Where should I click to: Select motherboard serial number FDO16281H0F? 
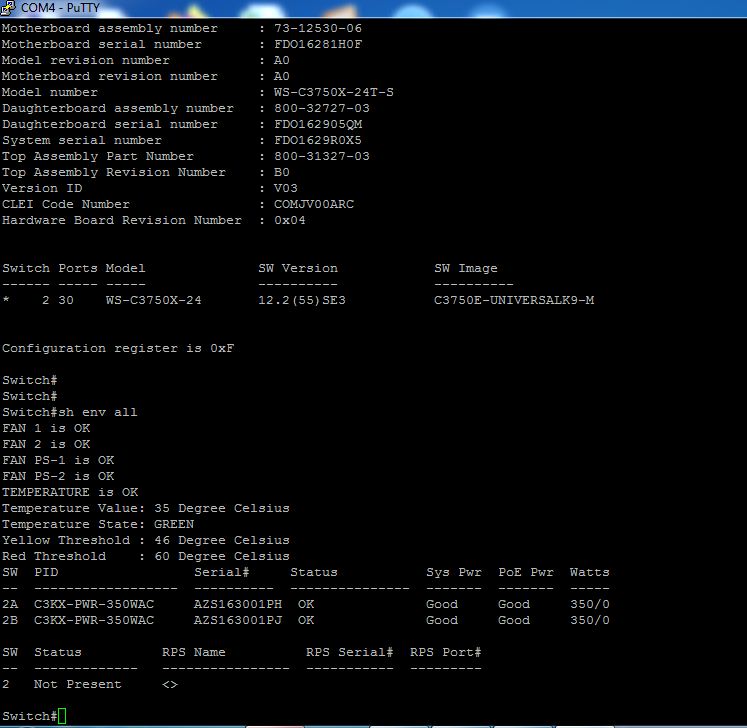318,44
